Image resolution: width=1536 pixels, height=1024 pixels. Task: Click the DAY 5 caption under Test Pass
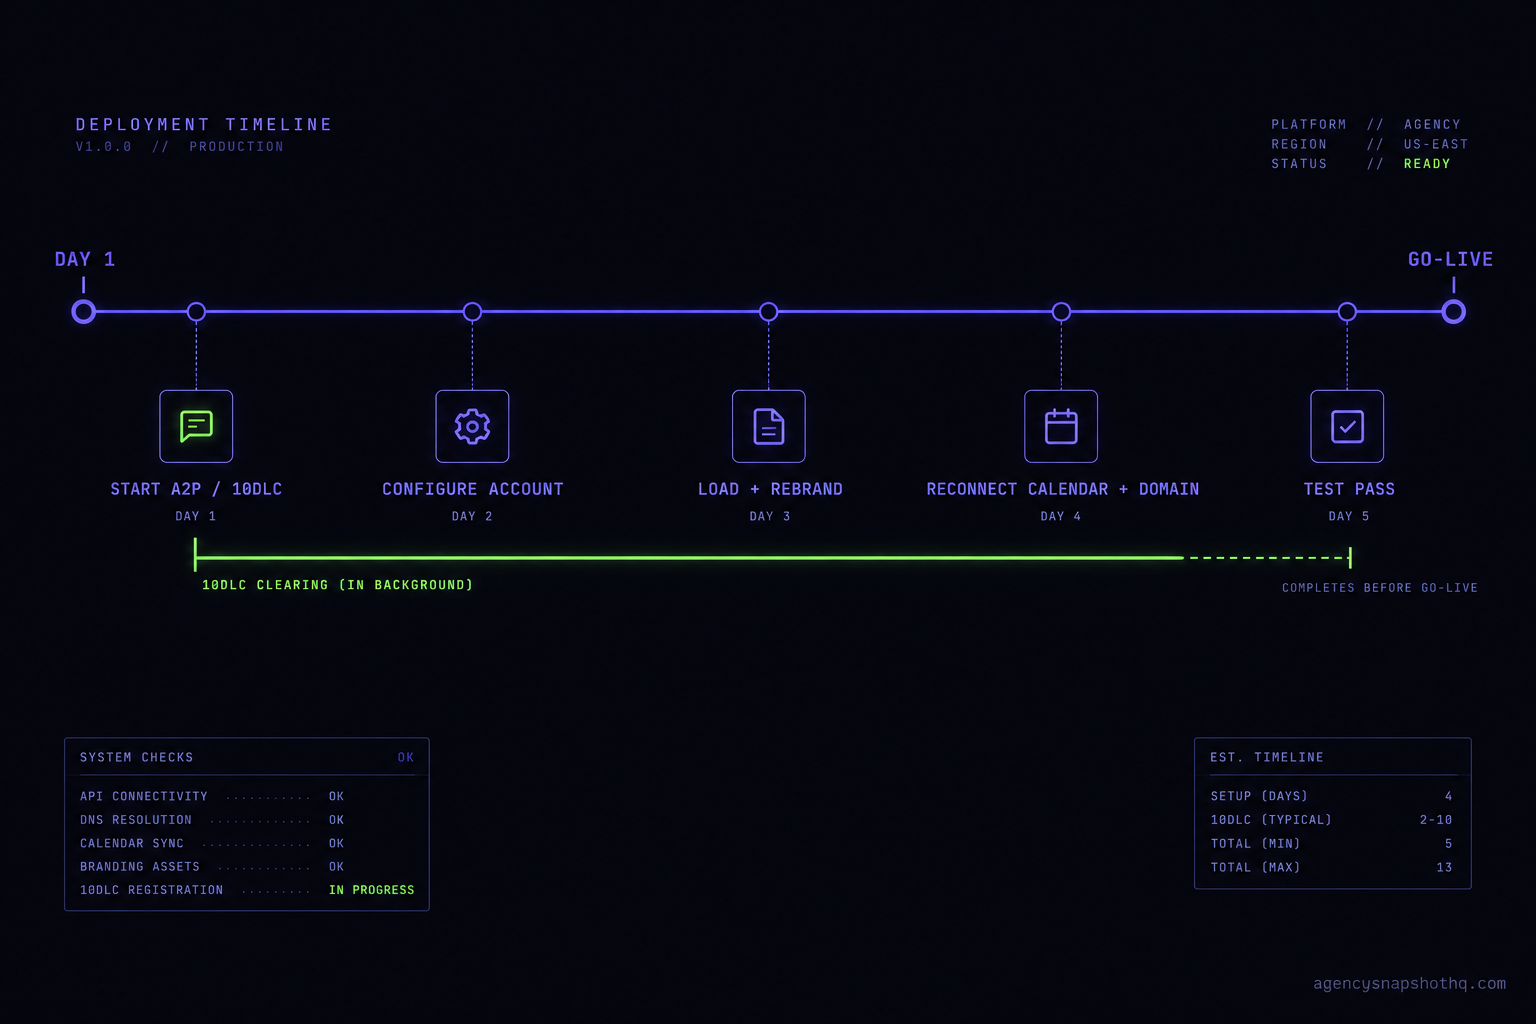pos(1349,516)
